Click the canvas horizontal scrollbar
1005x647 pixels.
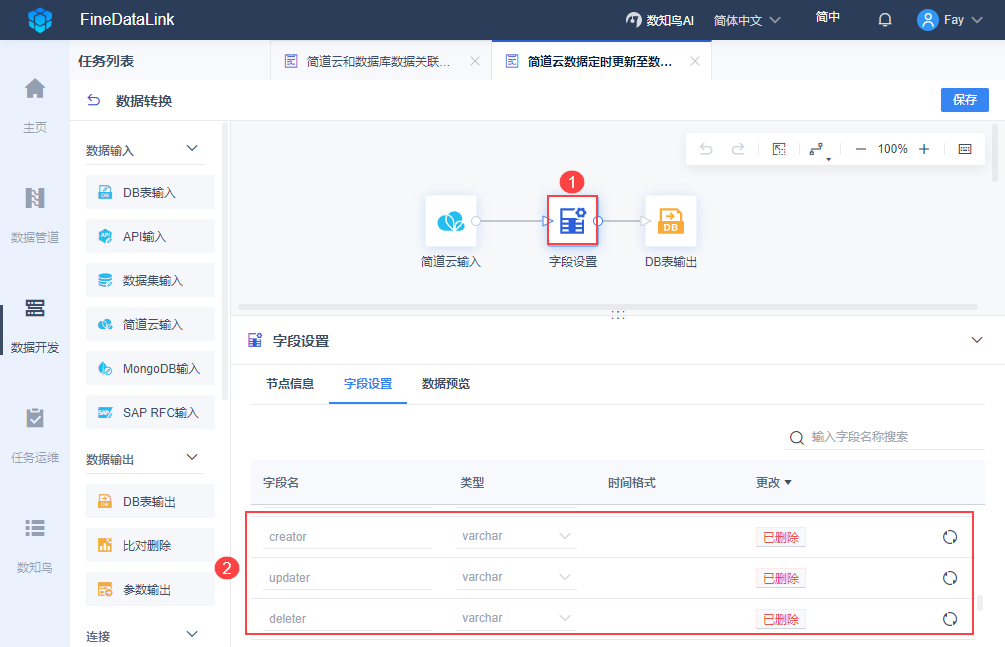coord(608,307)
